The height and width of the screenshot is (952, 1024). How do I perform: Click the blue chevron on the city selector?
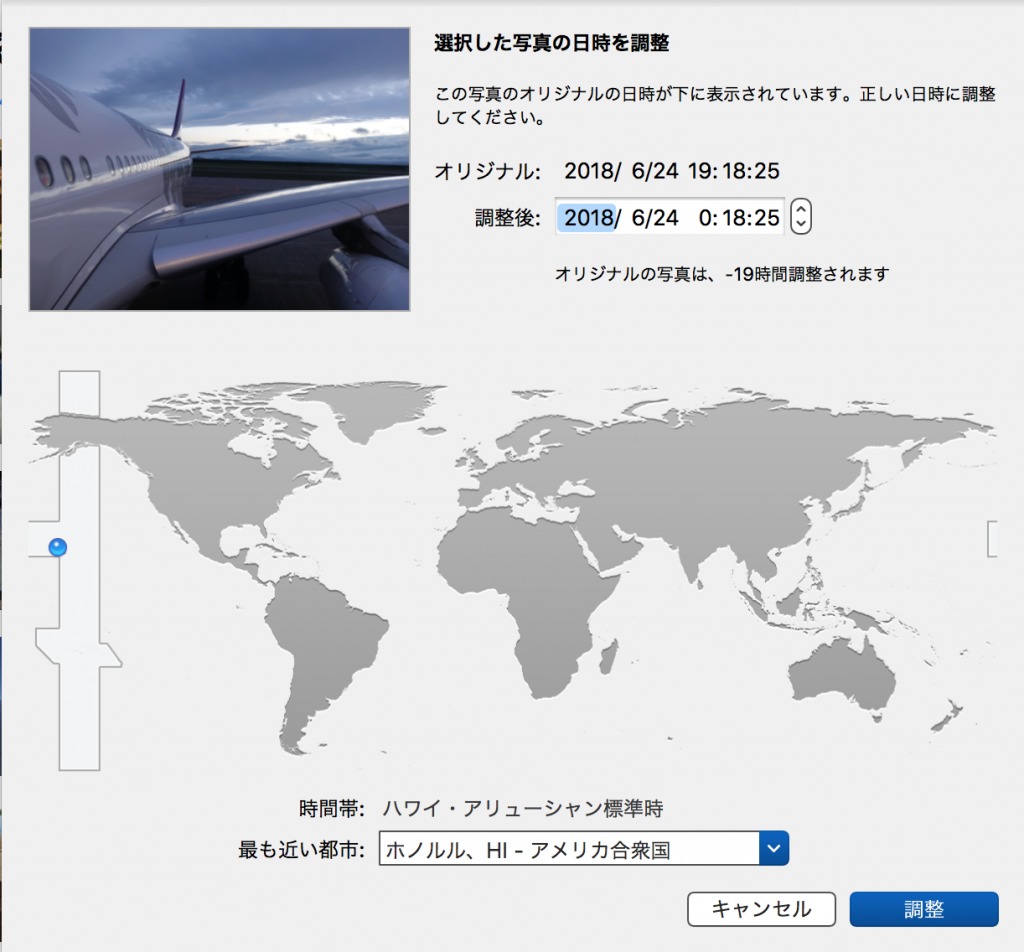[x=774, y=848]
